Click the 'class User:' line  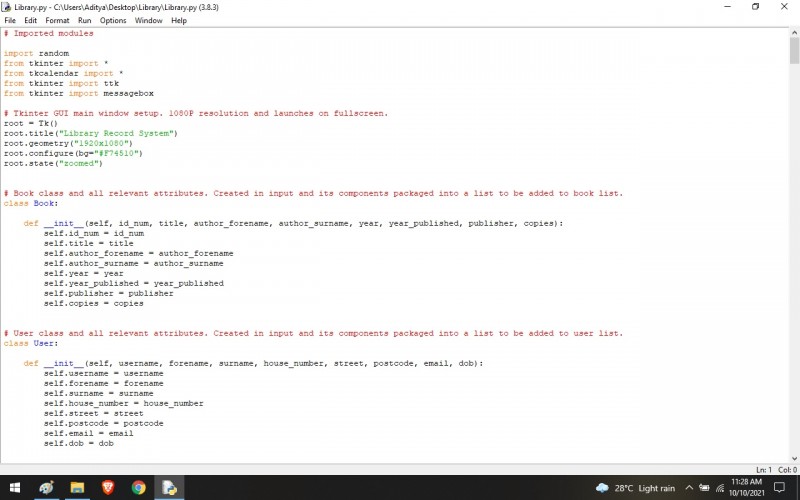coord(31,343)
